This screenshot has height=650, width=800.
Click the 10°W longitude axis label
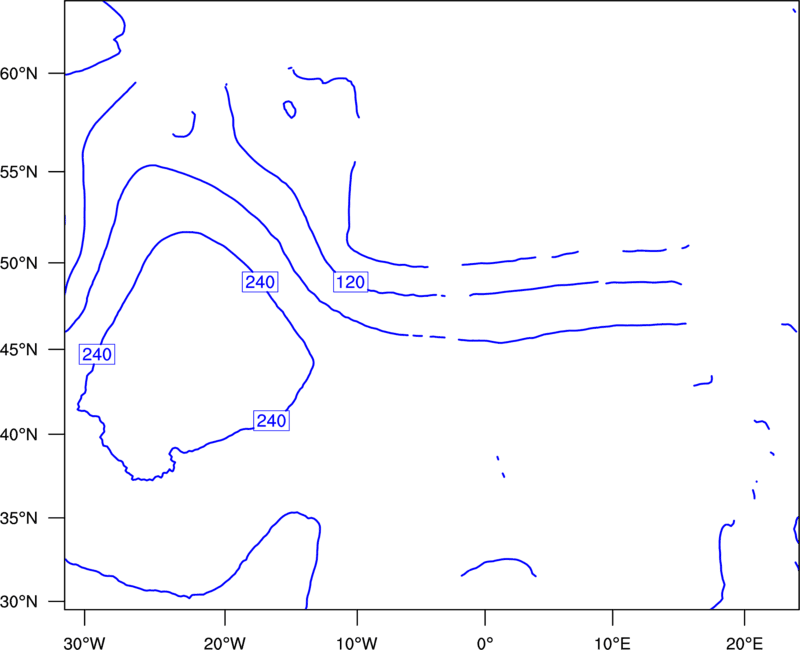[357, 643]
